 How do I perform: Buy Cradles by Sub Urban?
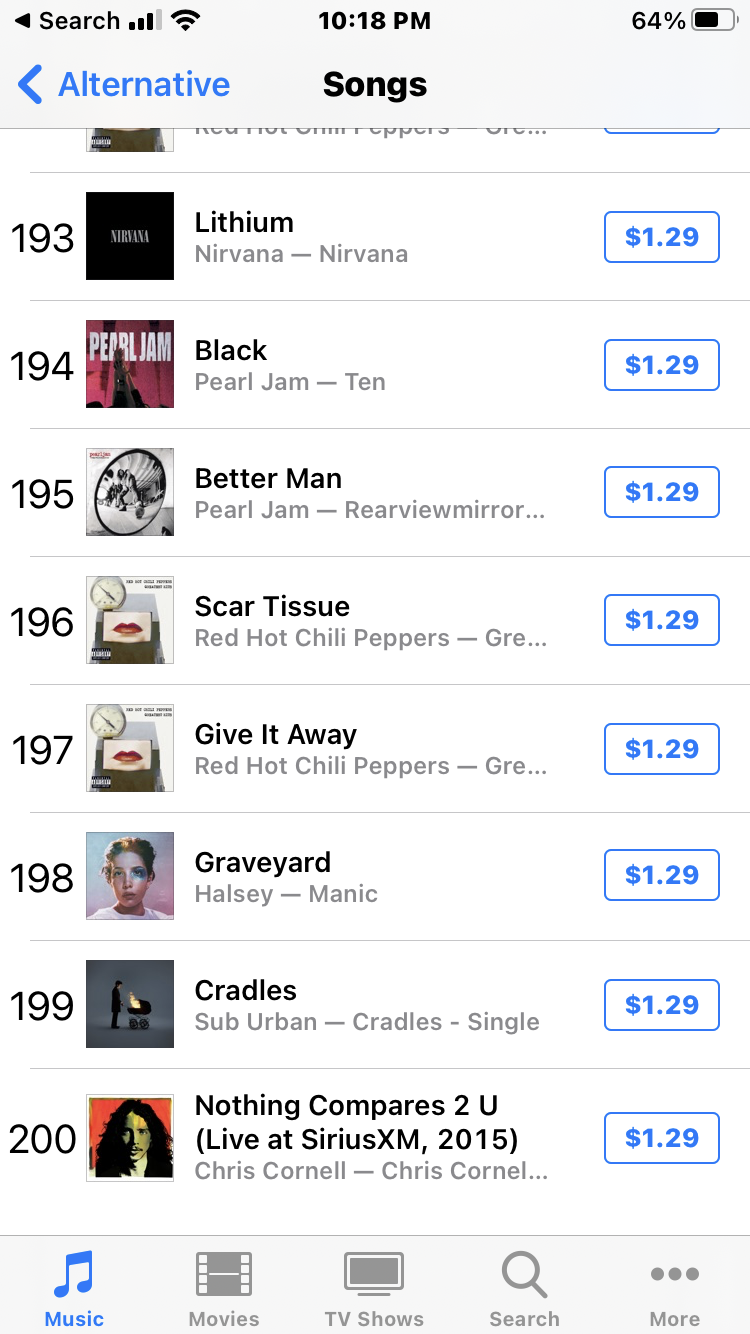click(x=661, y=1004)
